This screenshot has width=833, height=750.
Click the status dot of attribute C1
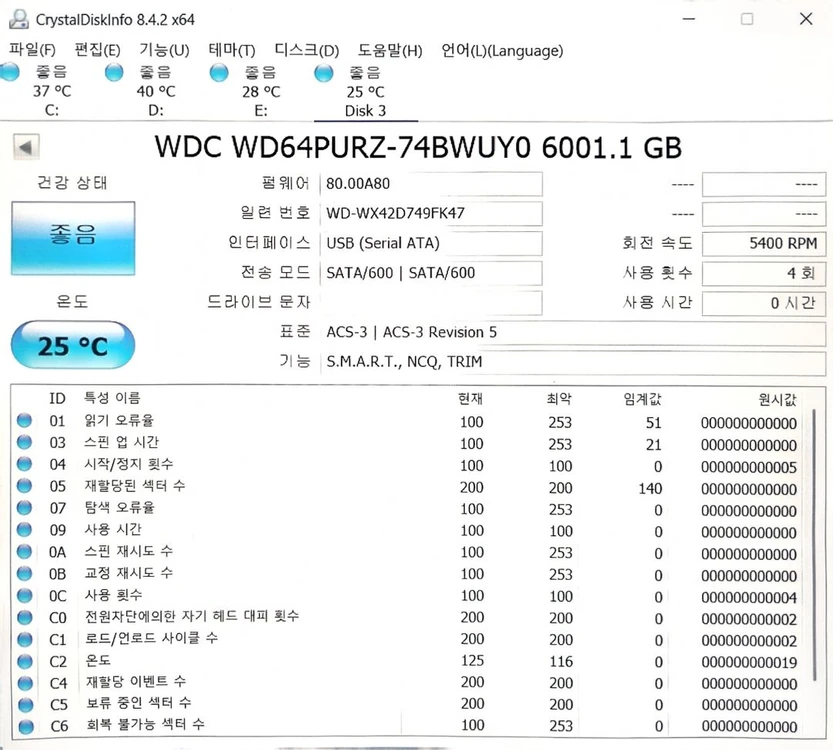coord(24,639)
